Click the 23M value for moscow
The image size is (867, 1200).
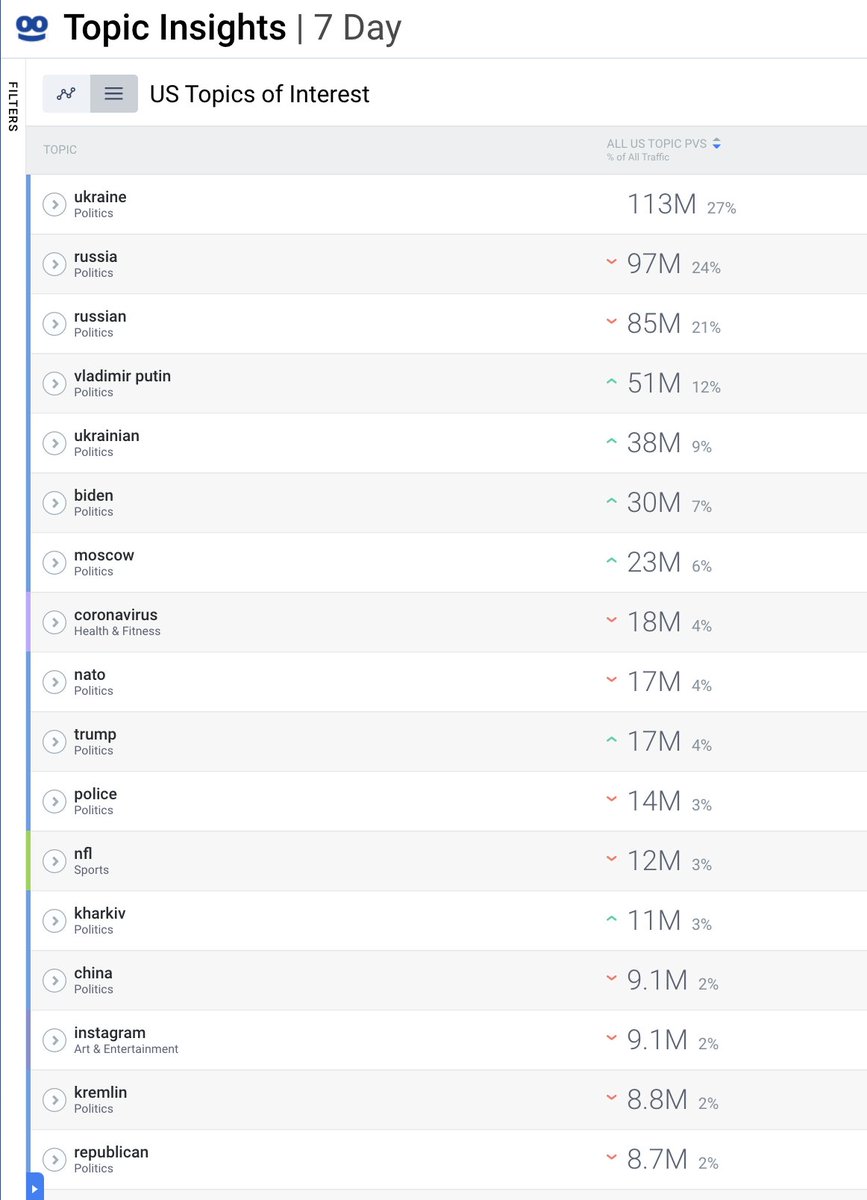(654, 562)
